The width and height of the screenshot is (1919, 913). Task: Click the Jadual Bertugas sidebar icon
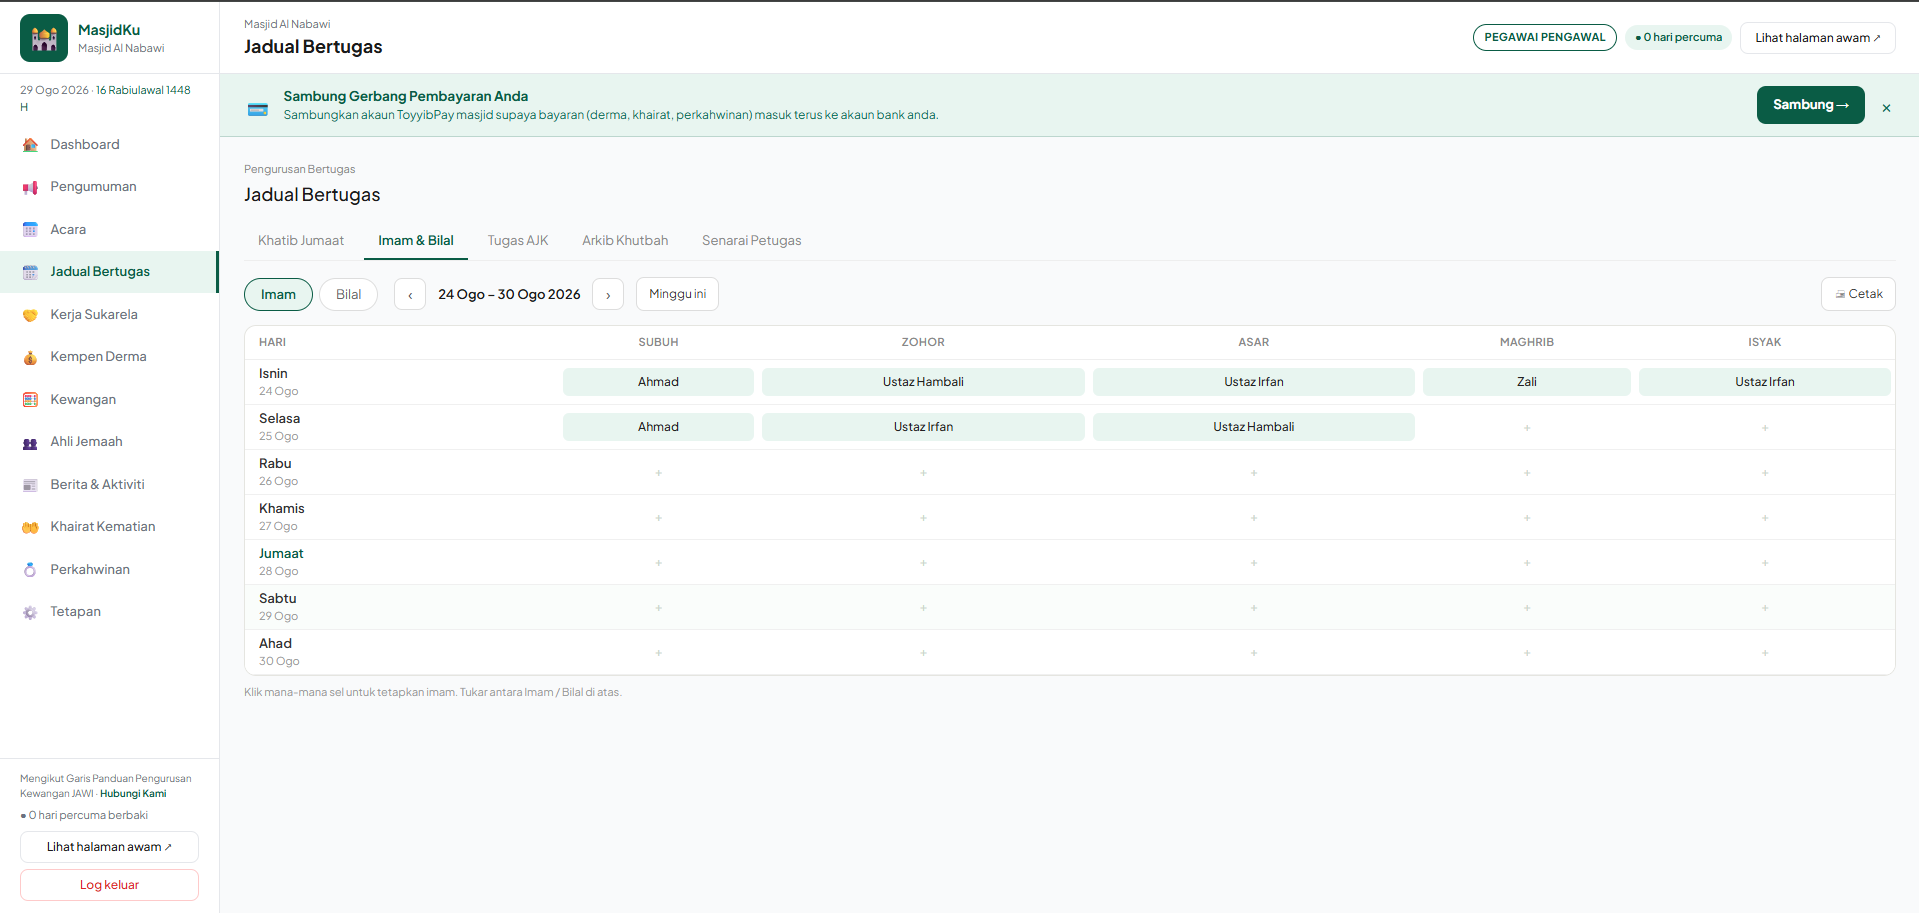30,272
